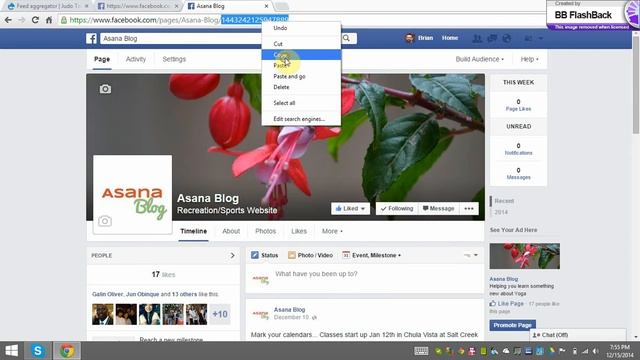The width and height of the screenshot is (640, 360).
Task: Open the privacy shortcuts lock icon
Action: pos(528,38)
